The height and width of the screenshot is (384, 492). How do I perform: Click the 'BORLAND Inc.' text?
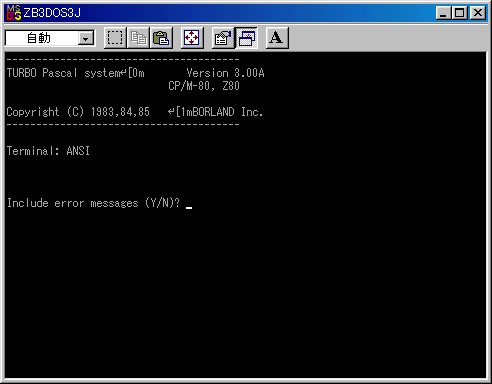pos(228,112)
